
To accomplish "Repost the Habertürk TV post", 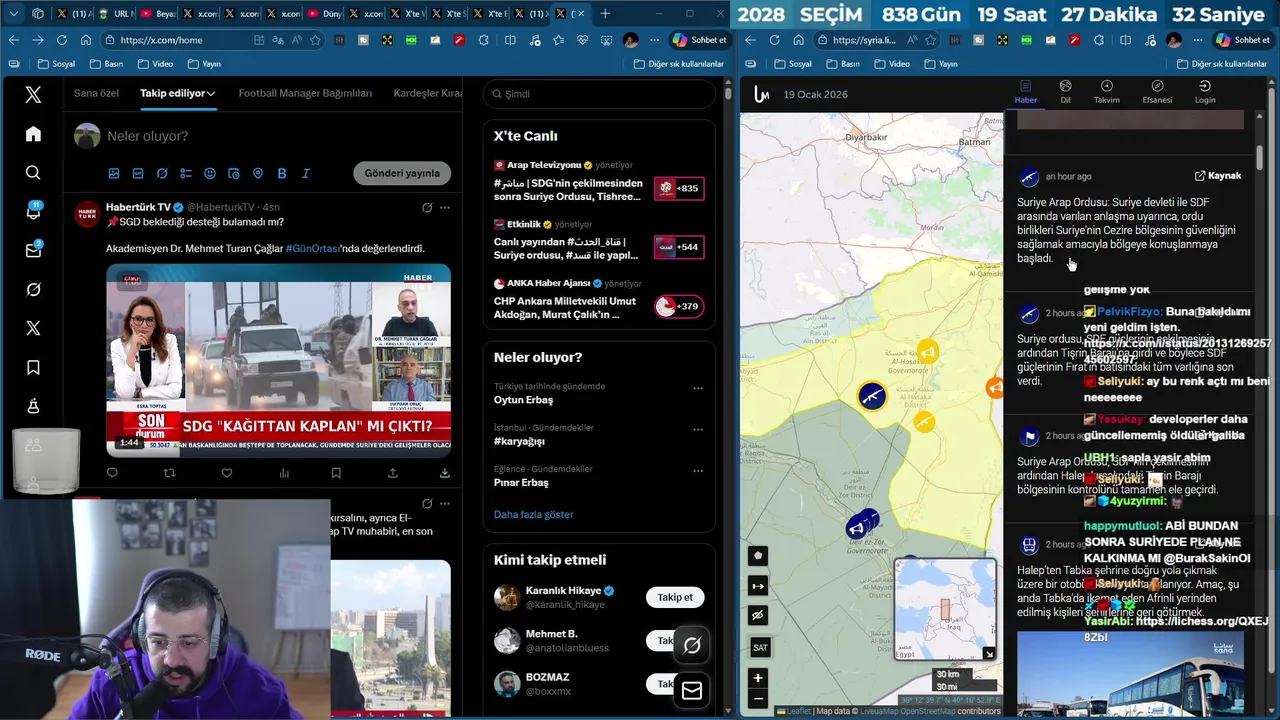I will pos(169,473).
